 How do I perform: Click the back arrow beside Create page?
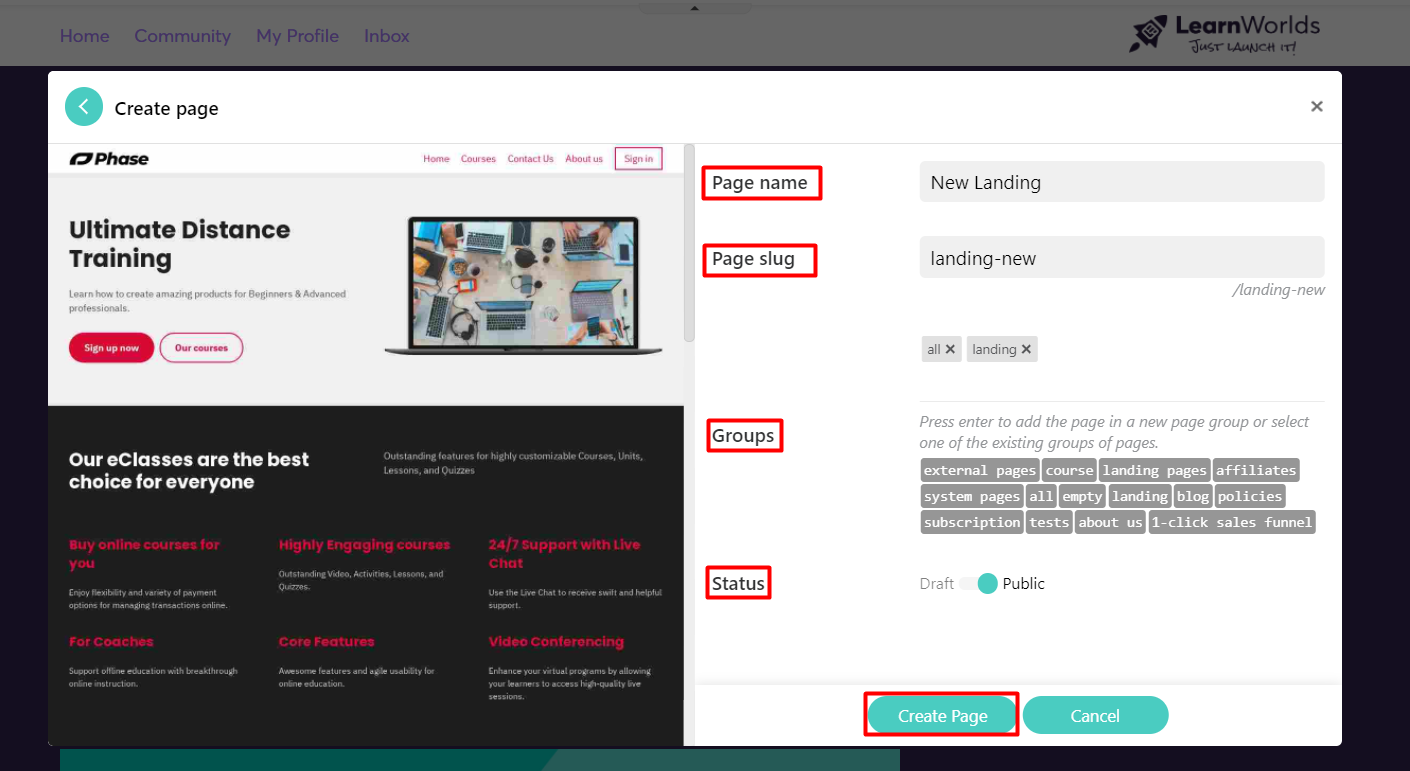84,107
